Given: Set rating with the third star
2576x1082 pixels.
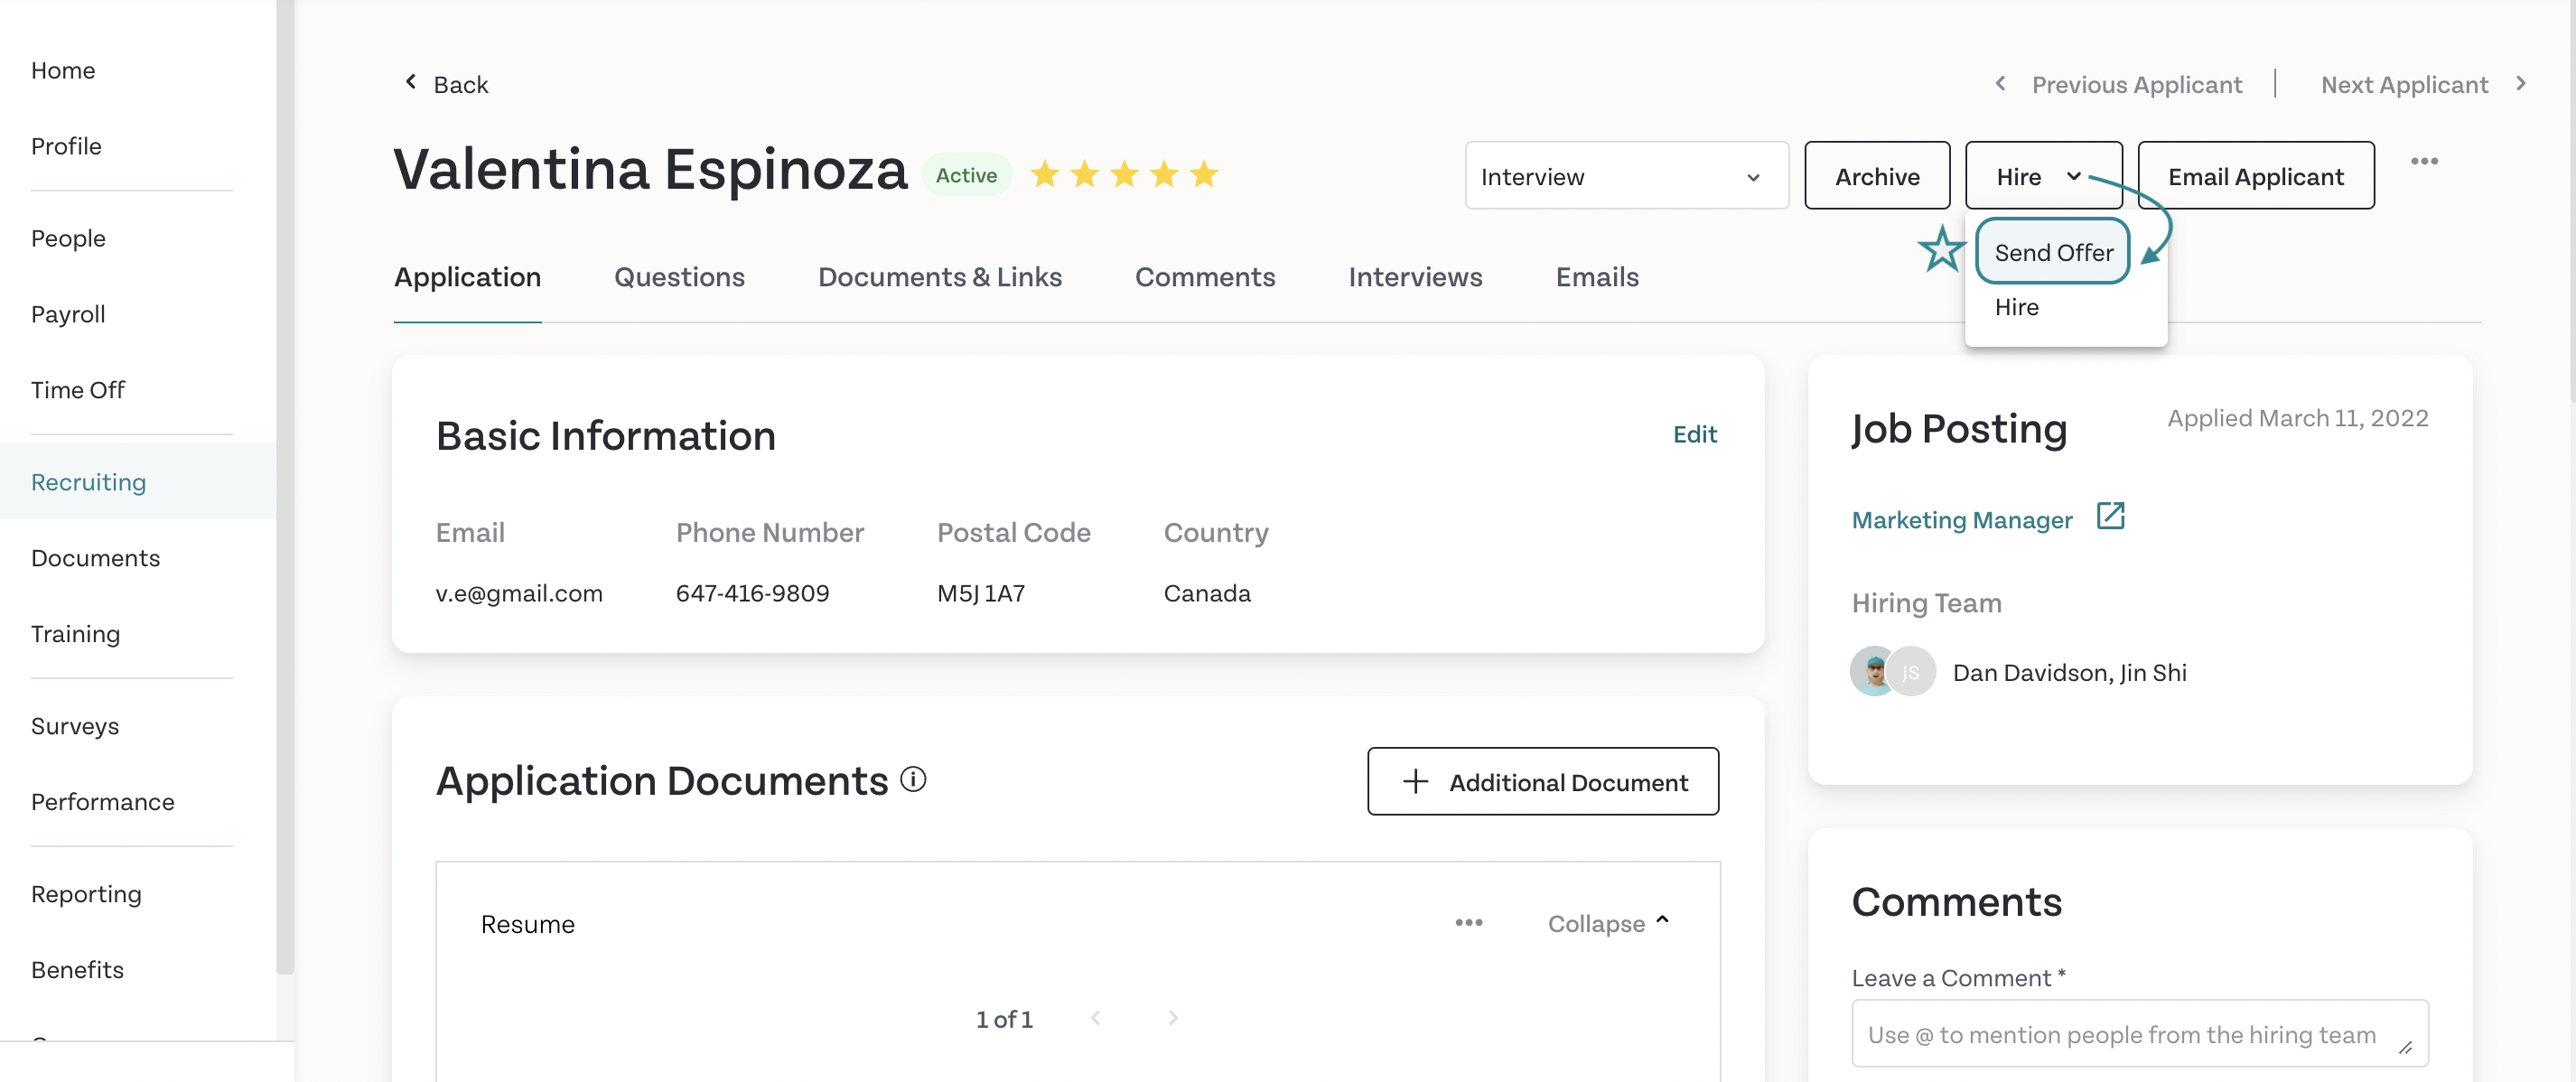Looking at the screenshot, I should click(1124, 174).
